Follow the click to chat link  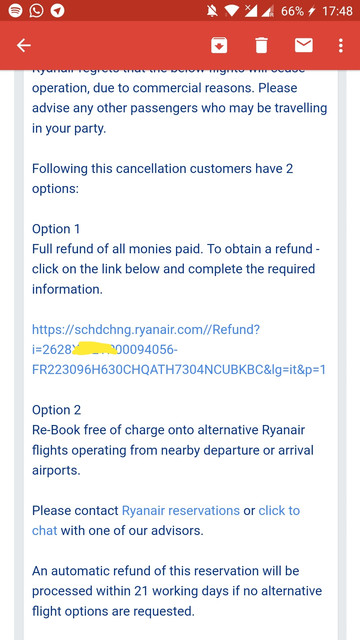pyautogui.click(x=279, y=510)
